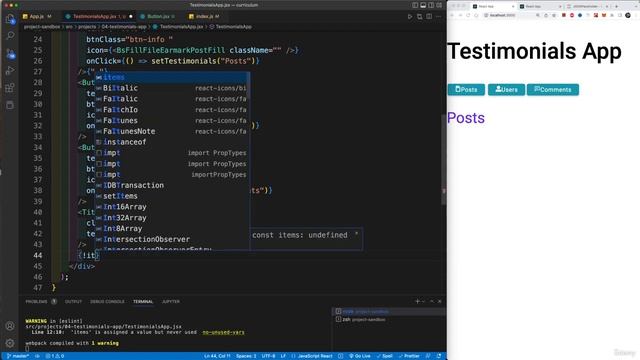
Task: Click the Run Code play icon
Action: 410,16
